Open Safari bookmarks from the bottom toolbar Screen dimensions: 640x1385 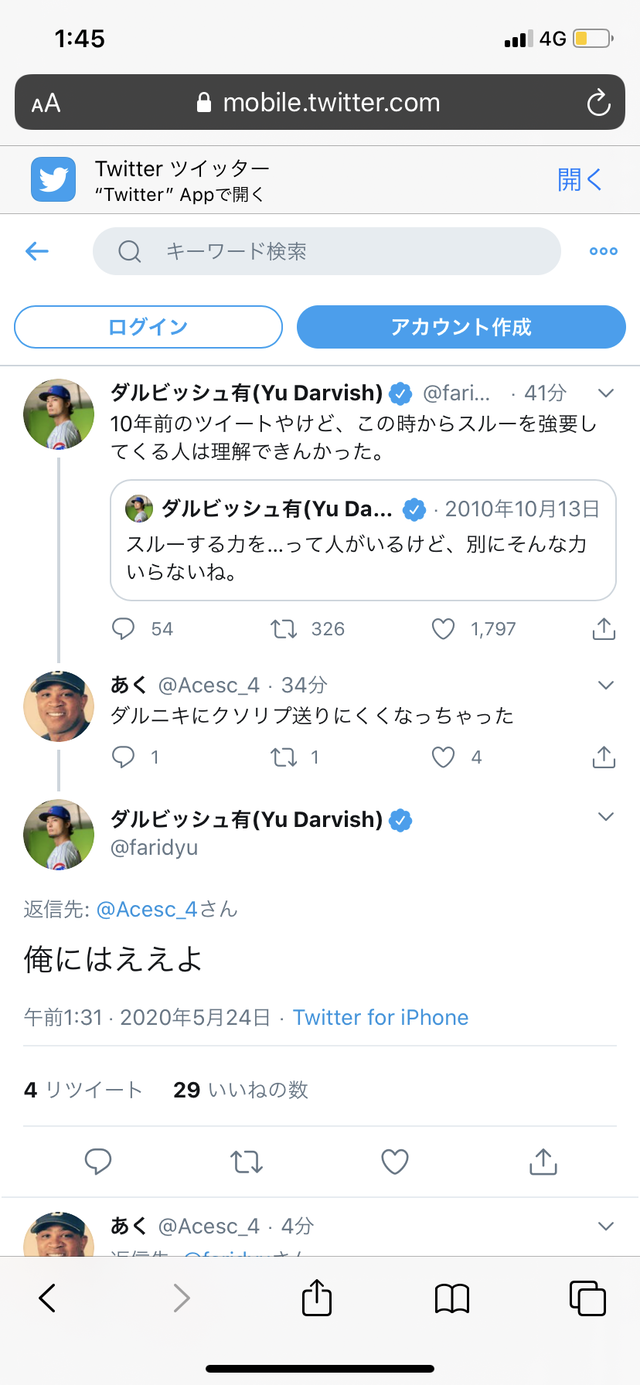point(452,1298)
